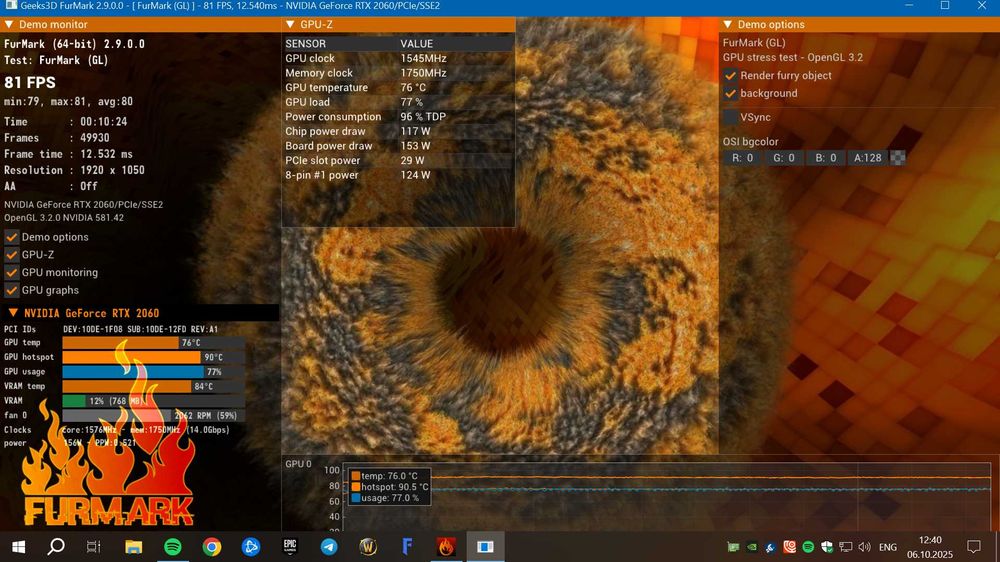This screenshot has width=1000, height=562.
Task: Open the blue F app in taskbar
Action: 407,547
